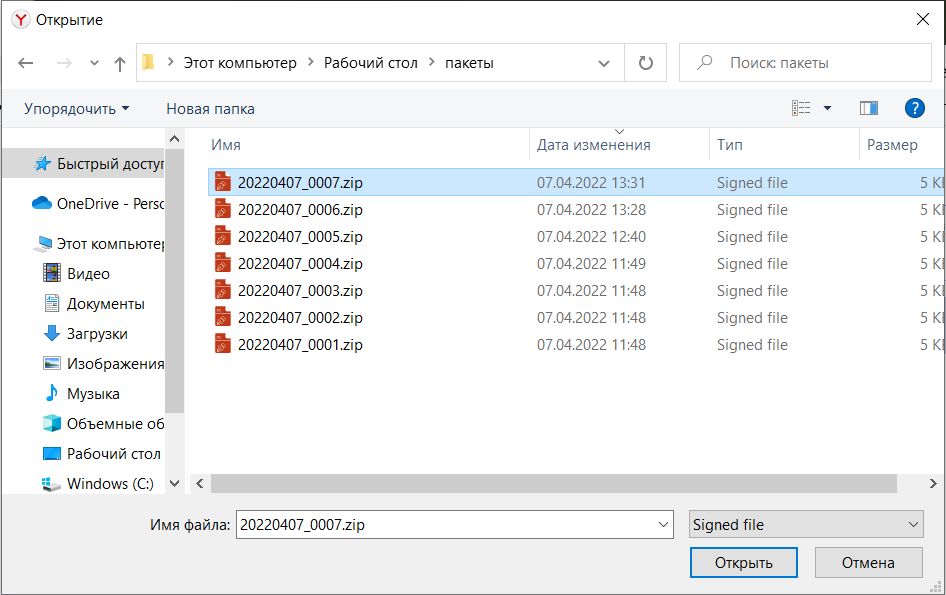Expand the address bar history dropdown

[604, 63]
